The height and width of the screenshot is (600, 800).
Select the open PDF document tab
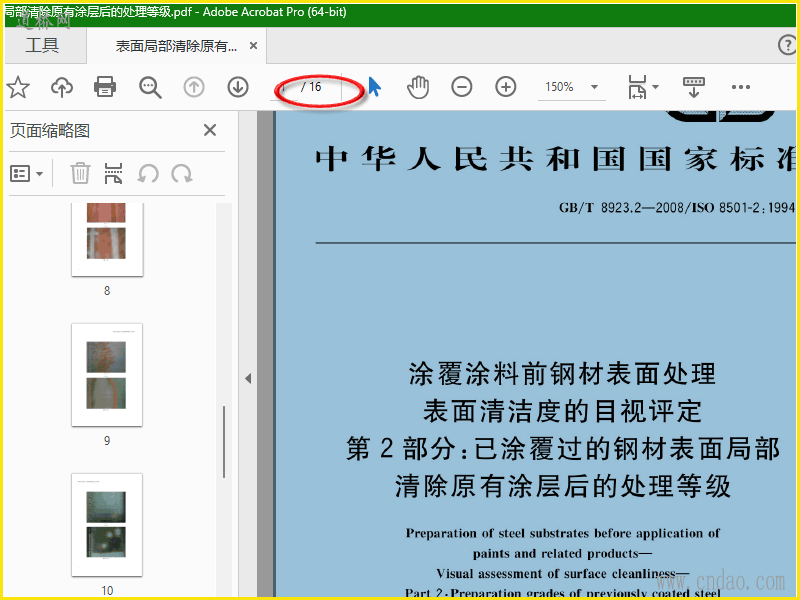click(x=176, y=46)
